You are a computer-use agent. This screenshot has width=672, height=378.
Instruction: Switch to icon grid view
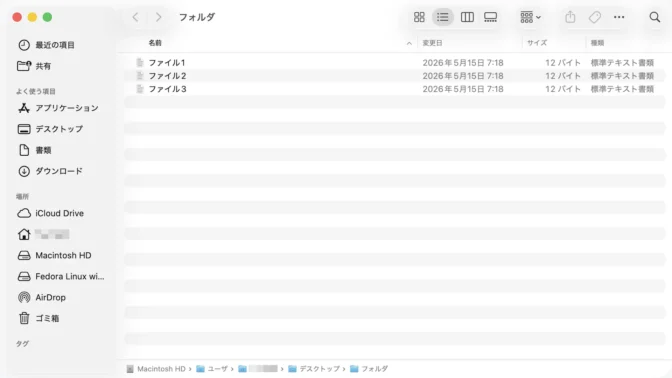419,17
